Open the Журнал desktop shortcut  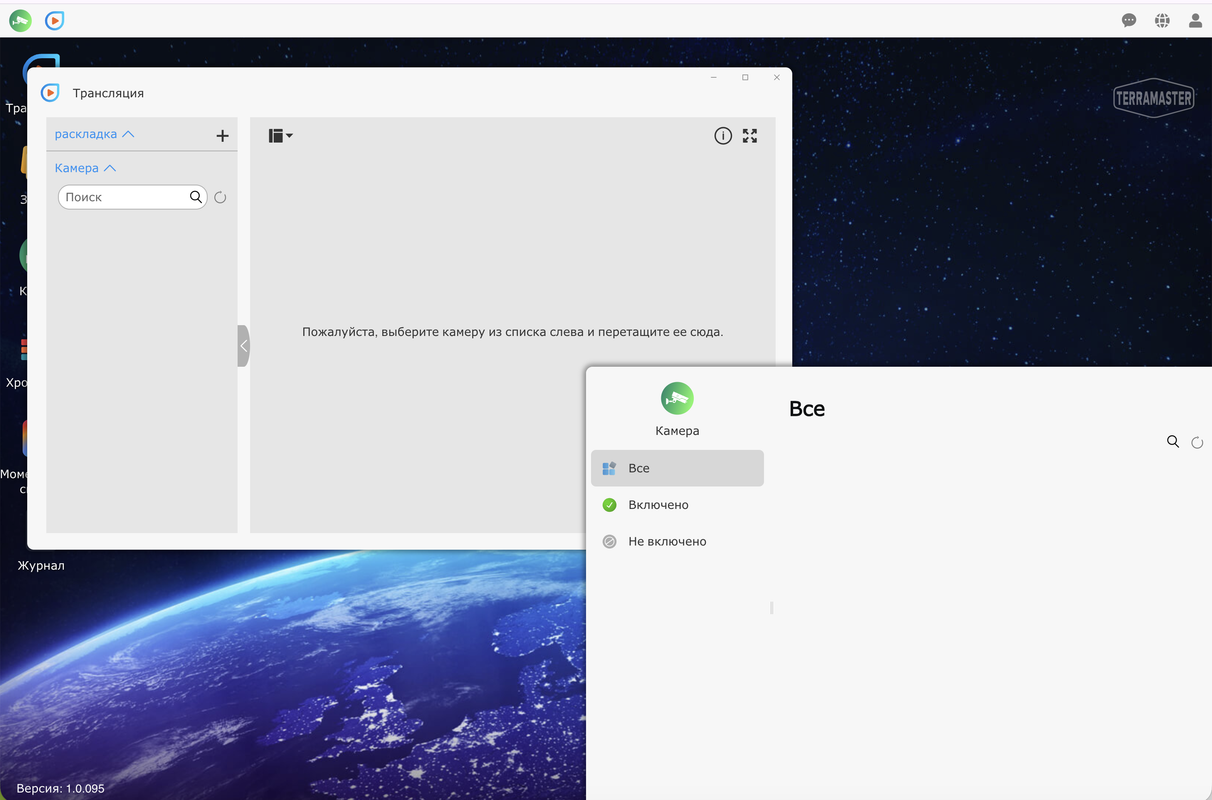pyautogui.click(x=40, y=565)
